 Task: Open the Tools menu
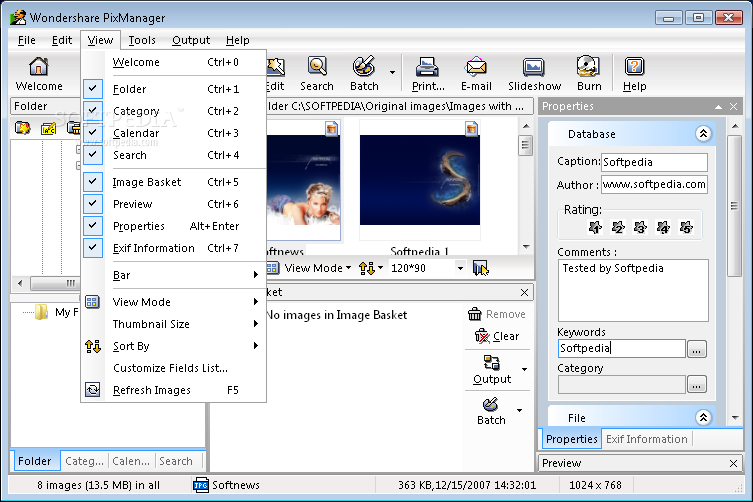[142, 40]
